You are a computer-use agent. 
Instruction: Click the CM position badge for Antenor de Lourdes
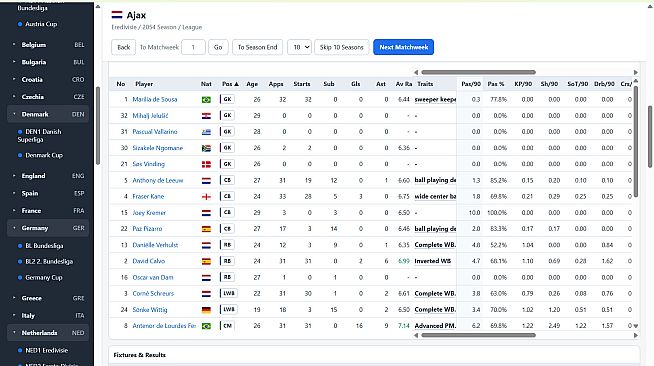pyautogui.click(x=227, y=326)
